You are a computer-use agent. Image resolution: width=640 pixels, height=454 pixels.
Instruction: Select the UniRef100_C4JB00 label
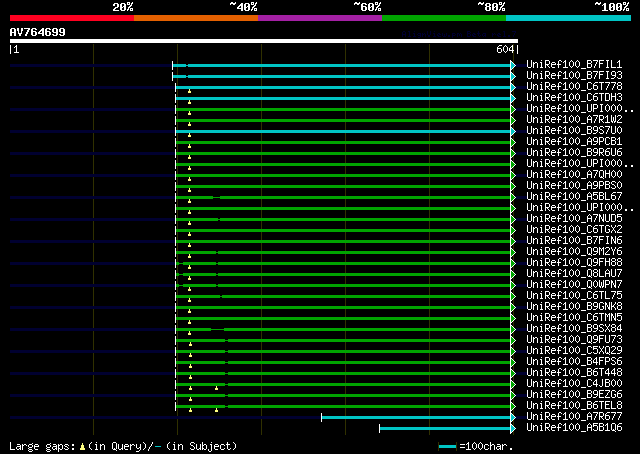pyautogui.click(x=574, y=384)
